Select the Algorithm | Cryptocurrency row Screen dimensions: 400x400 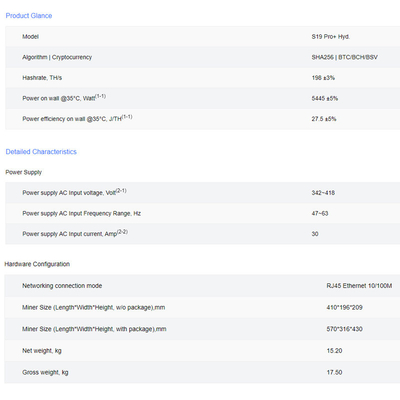click(x=202, y=57)
